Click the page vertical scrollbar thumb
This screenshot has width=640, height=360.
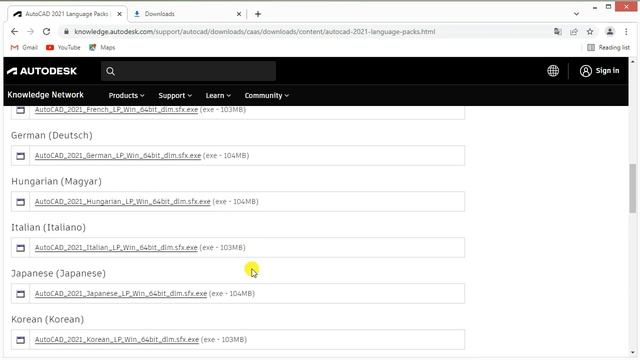point(633,188)
